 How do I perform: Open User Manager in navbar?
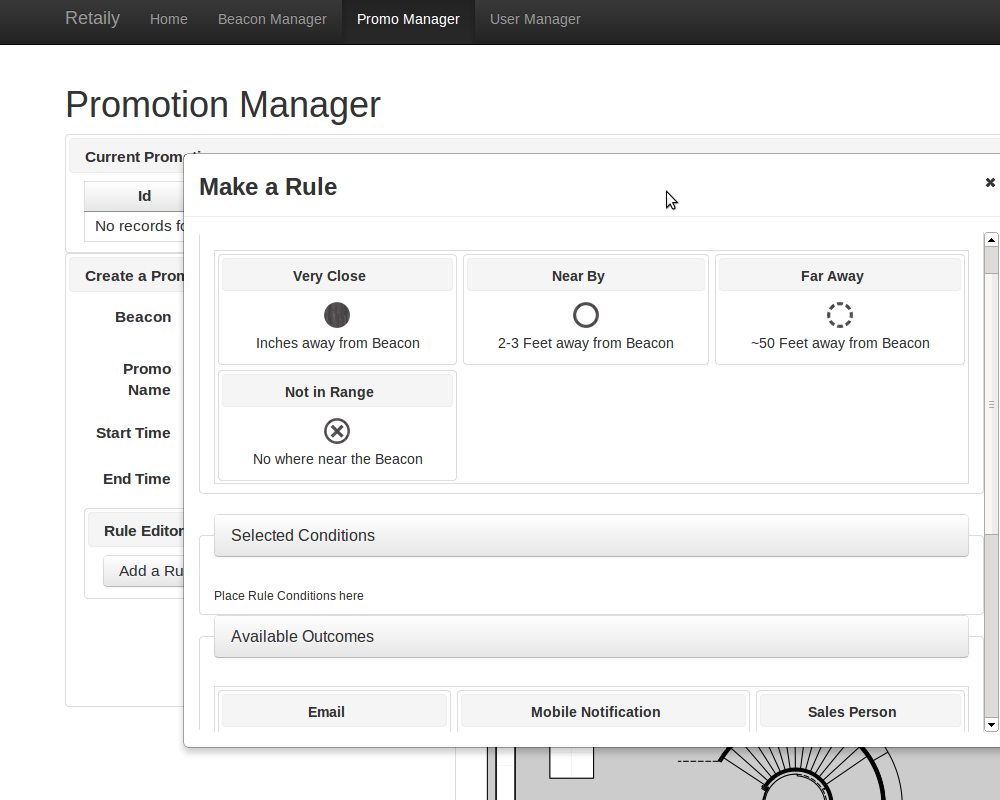coord(535,19)
